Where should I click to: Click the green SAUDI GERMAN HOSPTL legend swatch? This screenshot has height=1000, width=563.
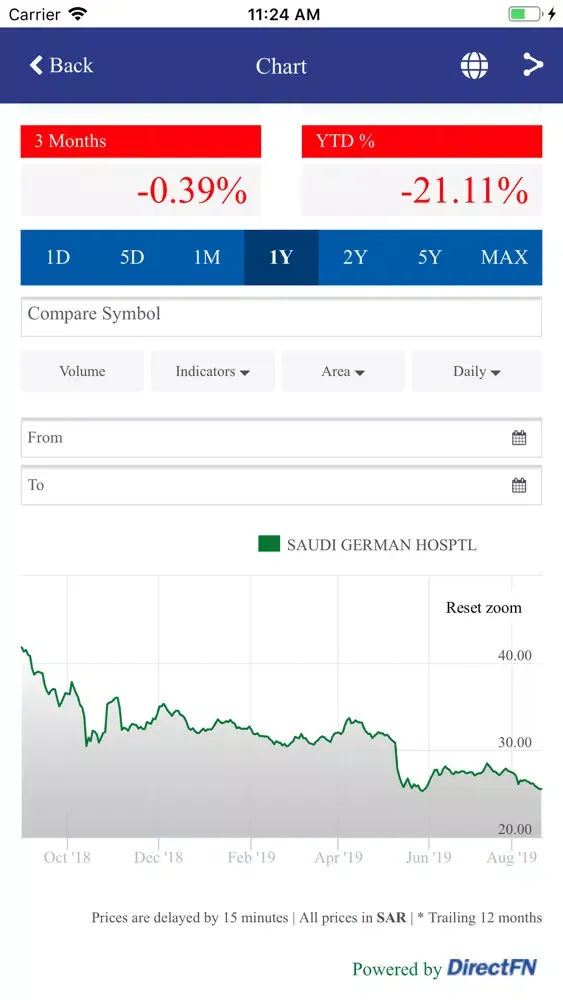point(269,544)
